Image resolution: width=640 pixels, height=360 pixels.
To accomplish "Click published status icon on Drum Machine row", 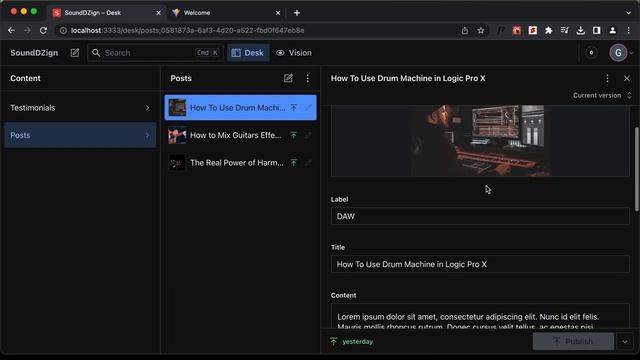I will coord(293,108).
